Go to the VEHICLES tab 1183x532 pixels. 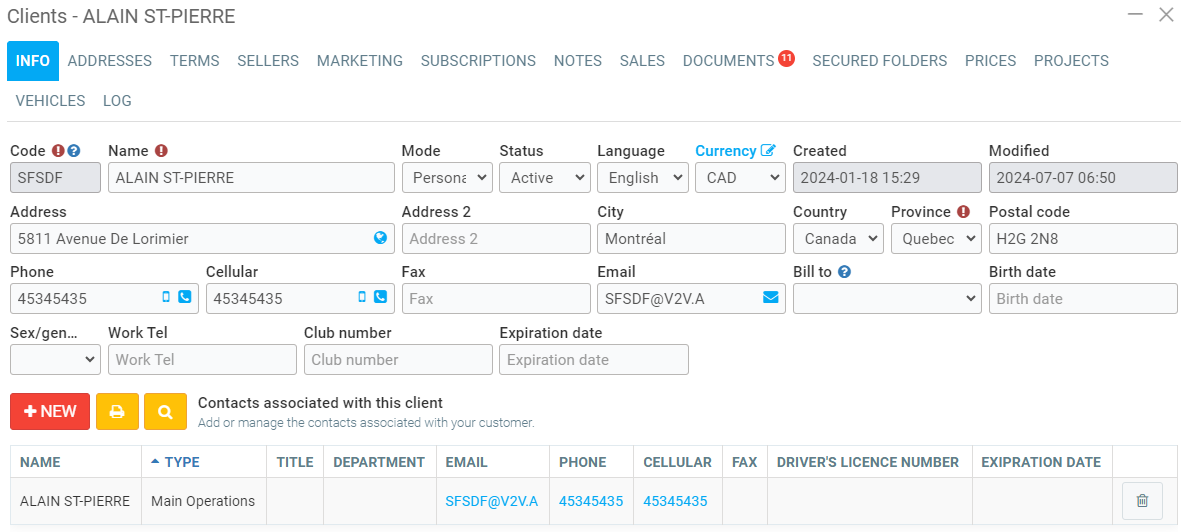[x=50, y=101]
